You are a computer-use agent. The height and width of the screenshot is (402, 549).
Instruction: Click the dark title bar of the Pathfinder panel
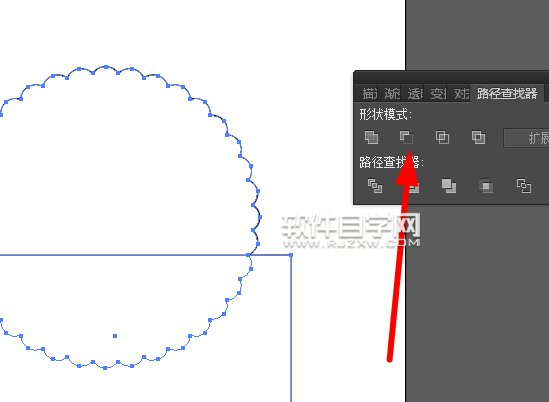(x=451, y=77)
